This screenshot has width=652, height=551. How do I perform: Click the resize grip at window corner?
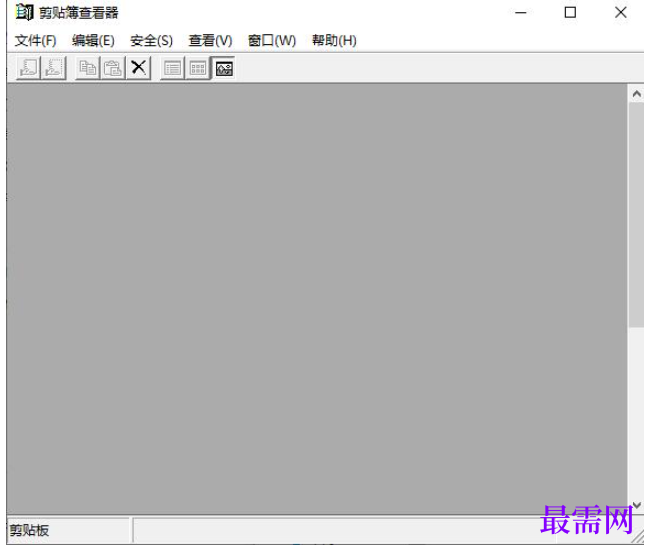pos(638,538)
